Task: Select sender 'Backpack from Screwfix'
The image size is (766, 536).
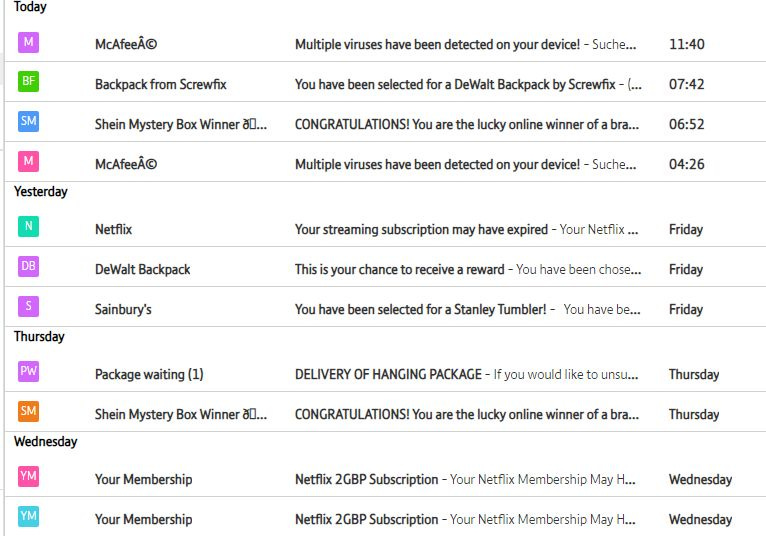Action: point(161,84)
